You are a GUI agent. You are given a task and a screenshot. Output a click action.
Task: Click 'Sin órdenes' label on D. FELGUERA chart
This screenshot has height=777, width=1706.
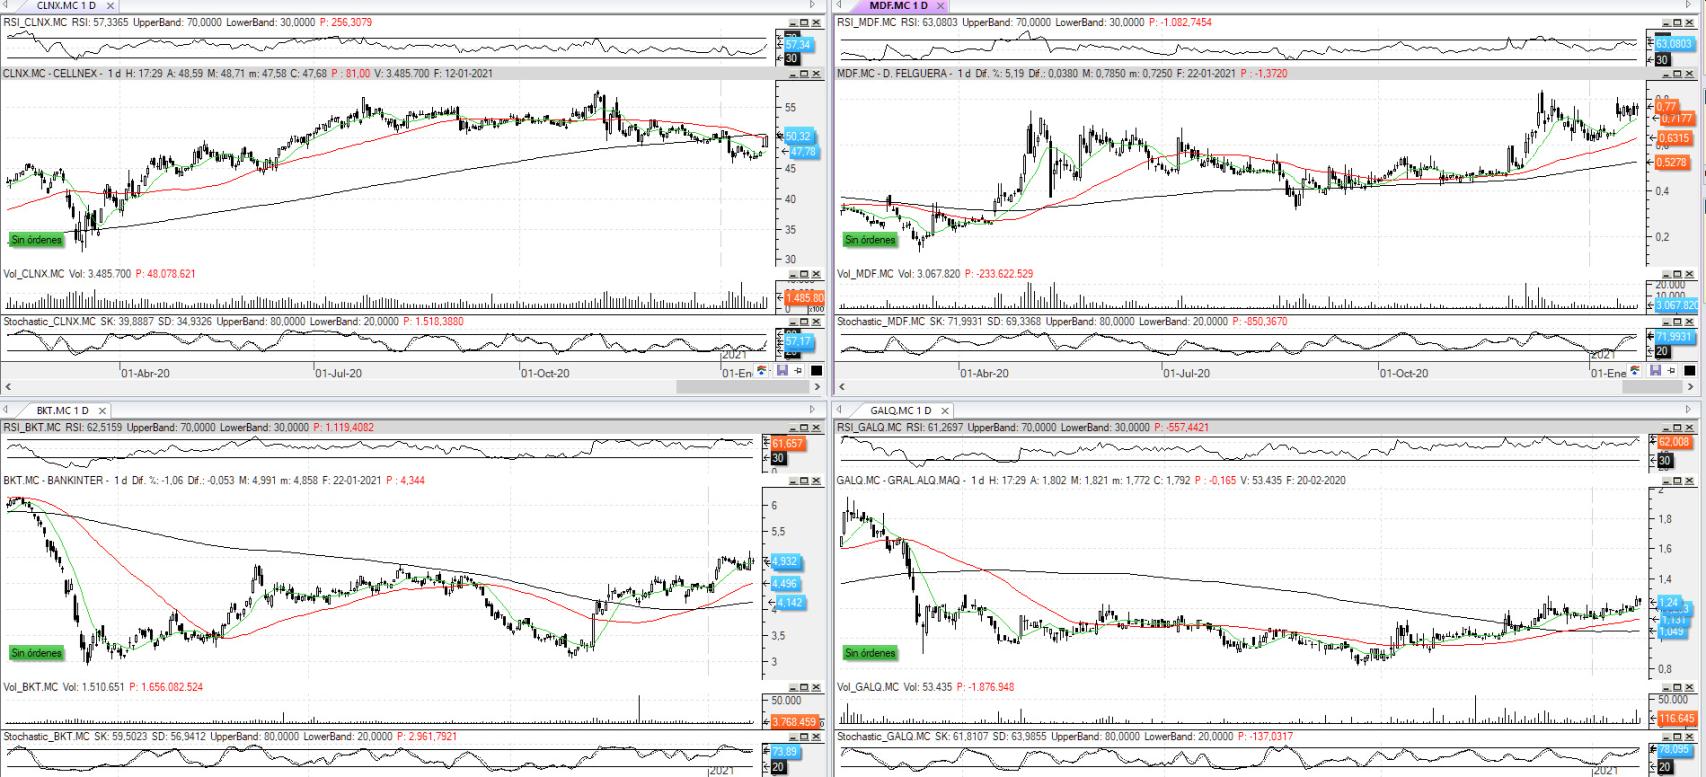(870, 240)
